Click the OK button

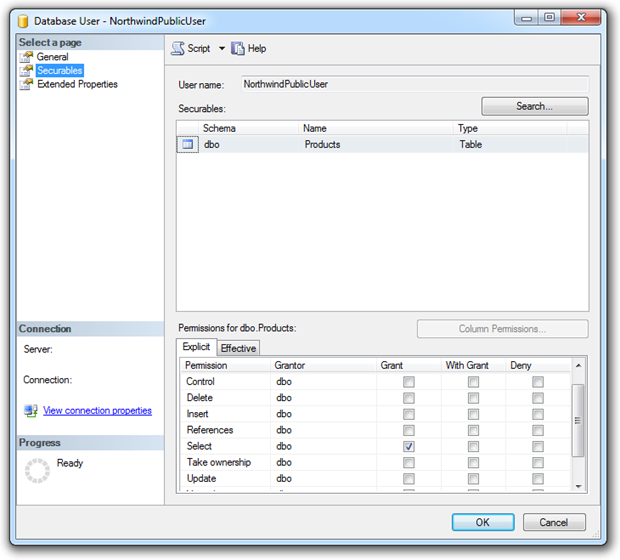483,522
